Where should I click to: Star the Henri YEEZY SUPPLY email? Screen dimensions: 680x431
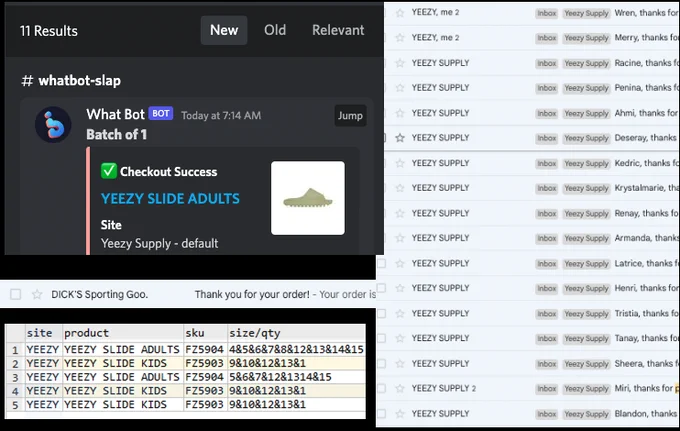[x=400, y=288]
